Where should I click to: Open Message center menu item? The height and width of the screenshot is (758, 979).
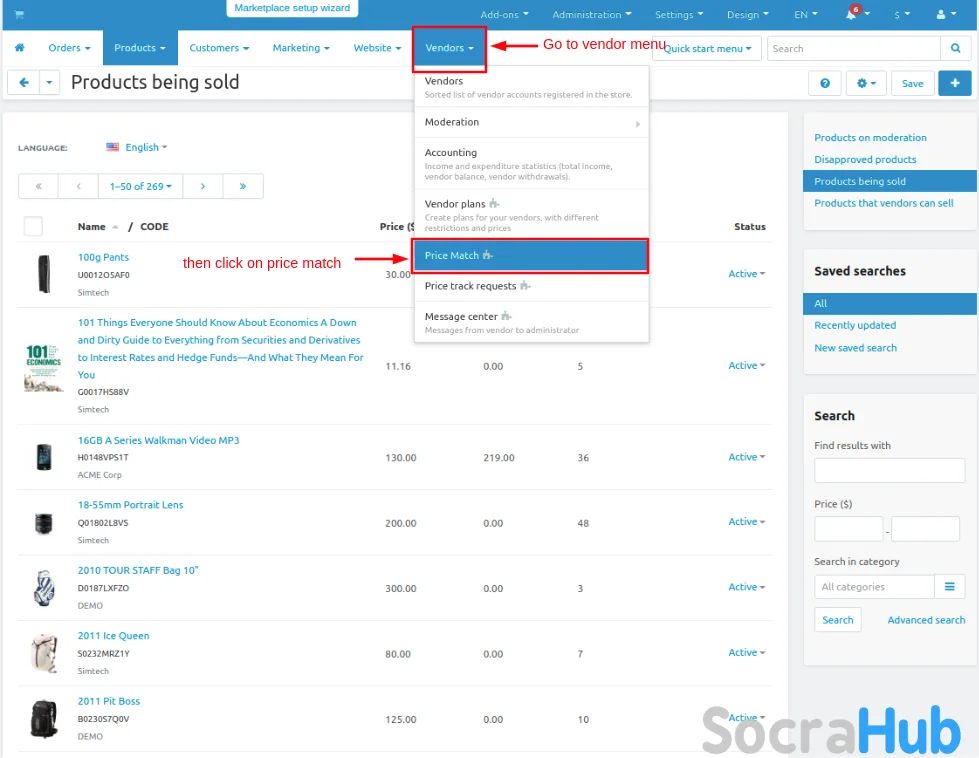pyautogui.click(x=531, y=322)
